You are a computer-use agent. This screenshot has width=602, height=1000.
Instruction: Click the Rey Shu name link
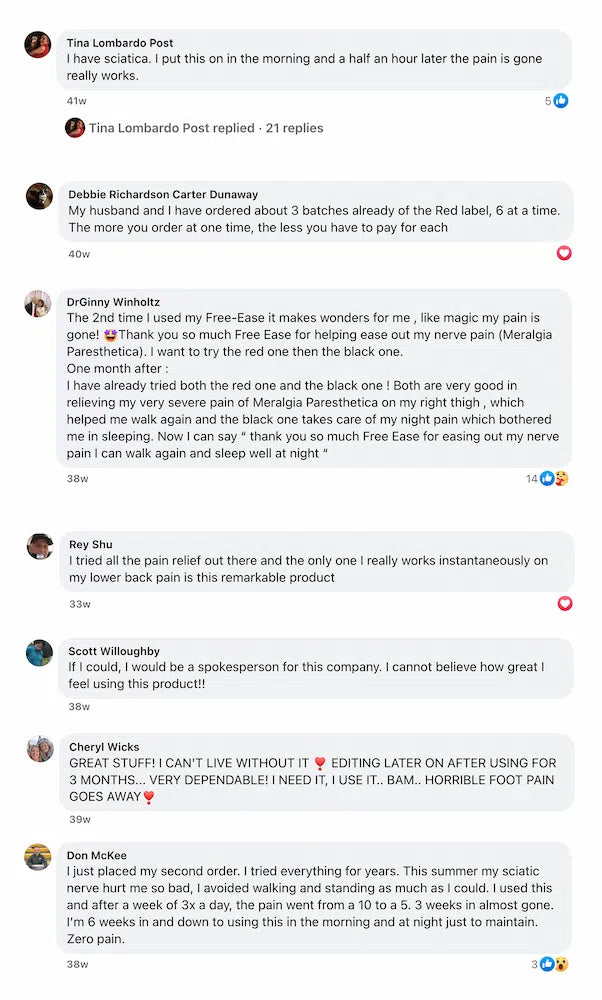pos(91,544)
